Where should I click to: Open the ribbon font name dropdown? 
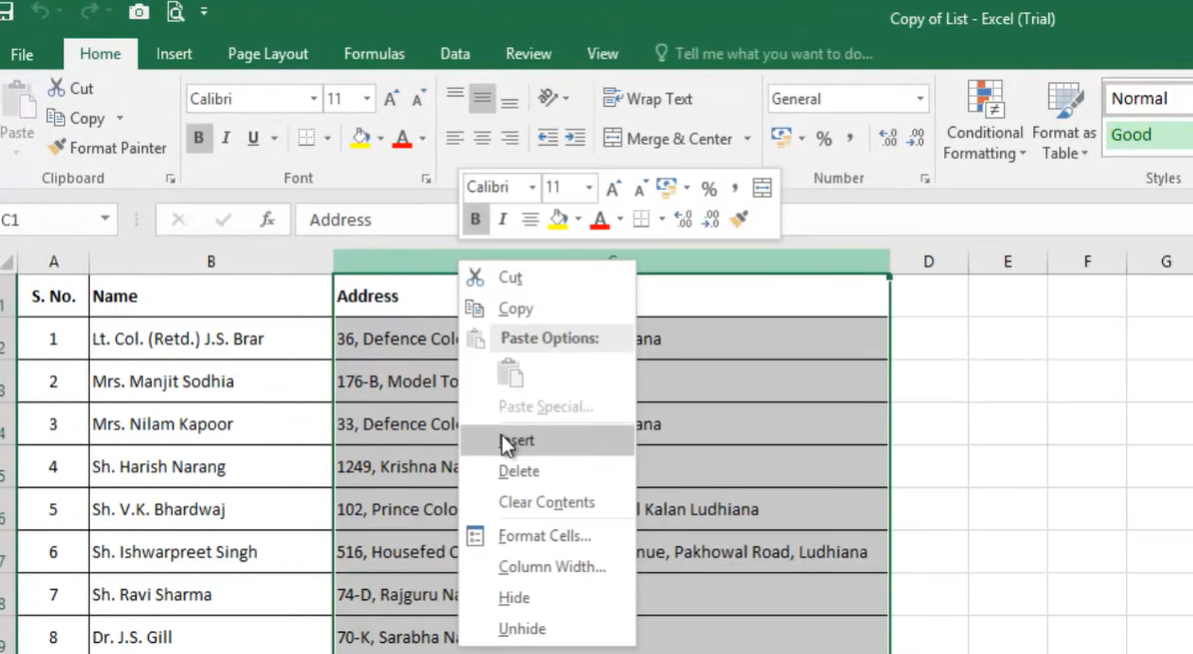[313, 99]
